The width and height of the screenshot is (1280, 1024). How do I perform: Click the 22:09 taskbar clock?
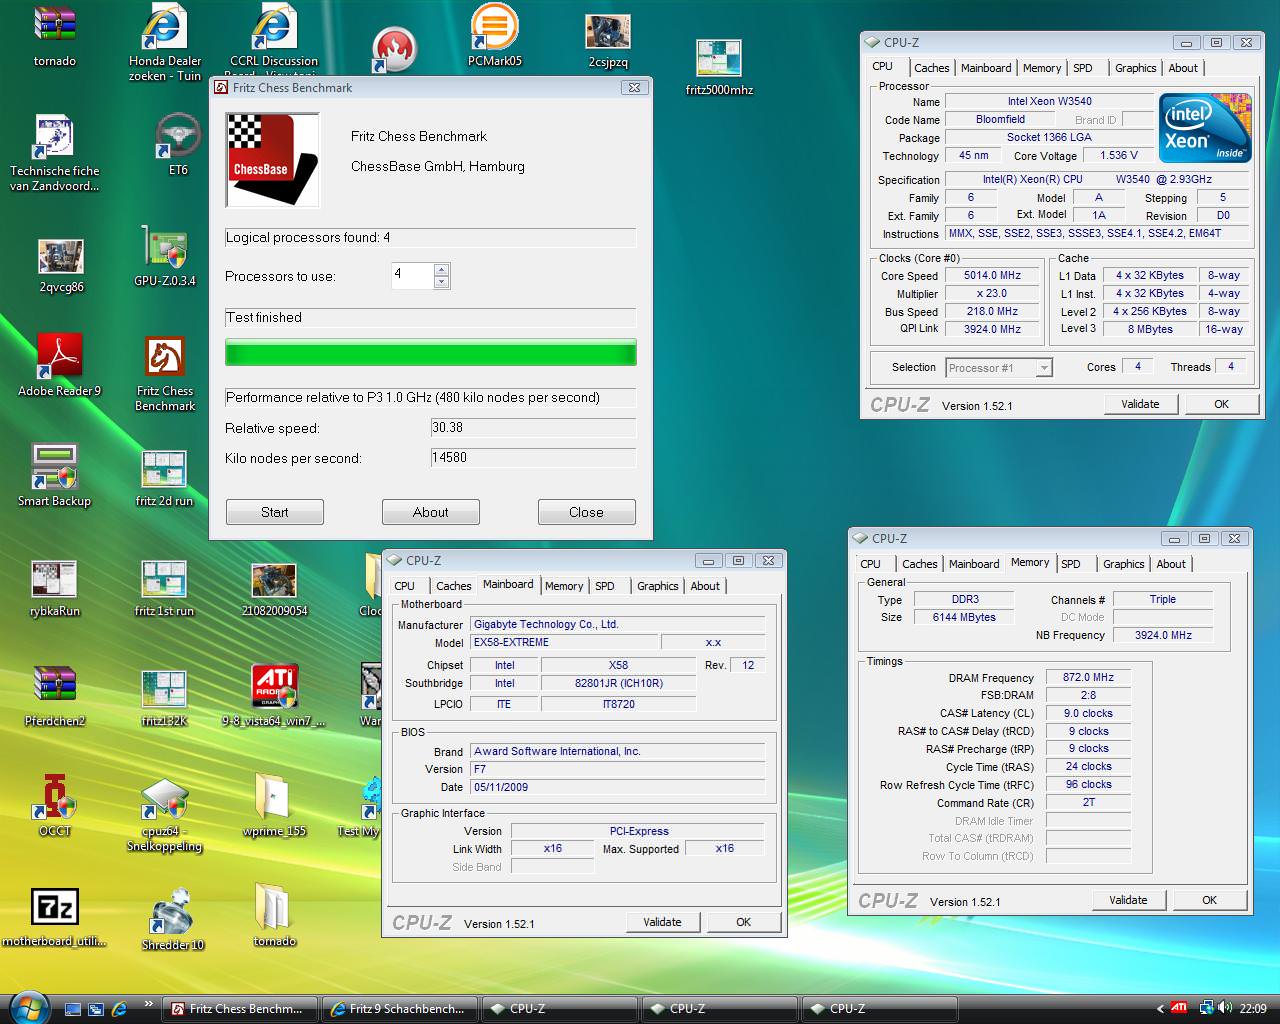click(1253, 1009)
